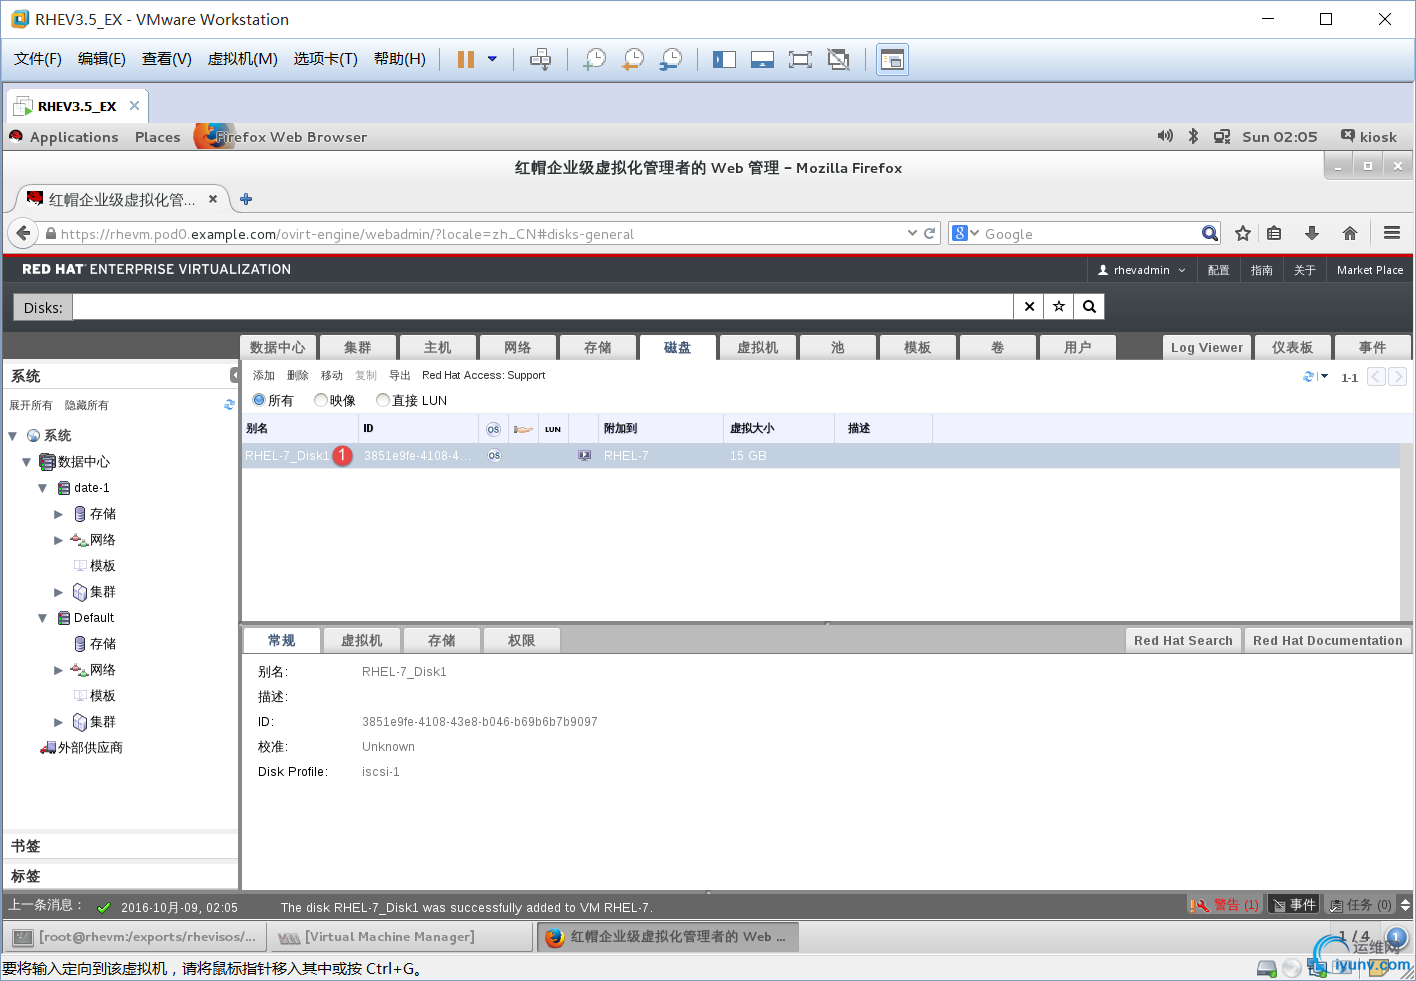Show the VMware library sidebar view
Screen dimensions: 1416x981
click(x=724, y=59)
